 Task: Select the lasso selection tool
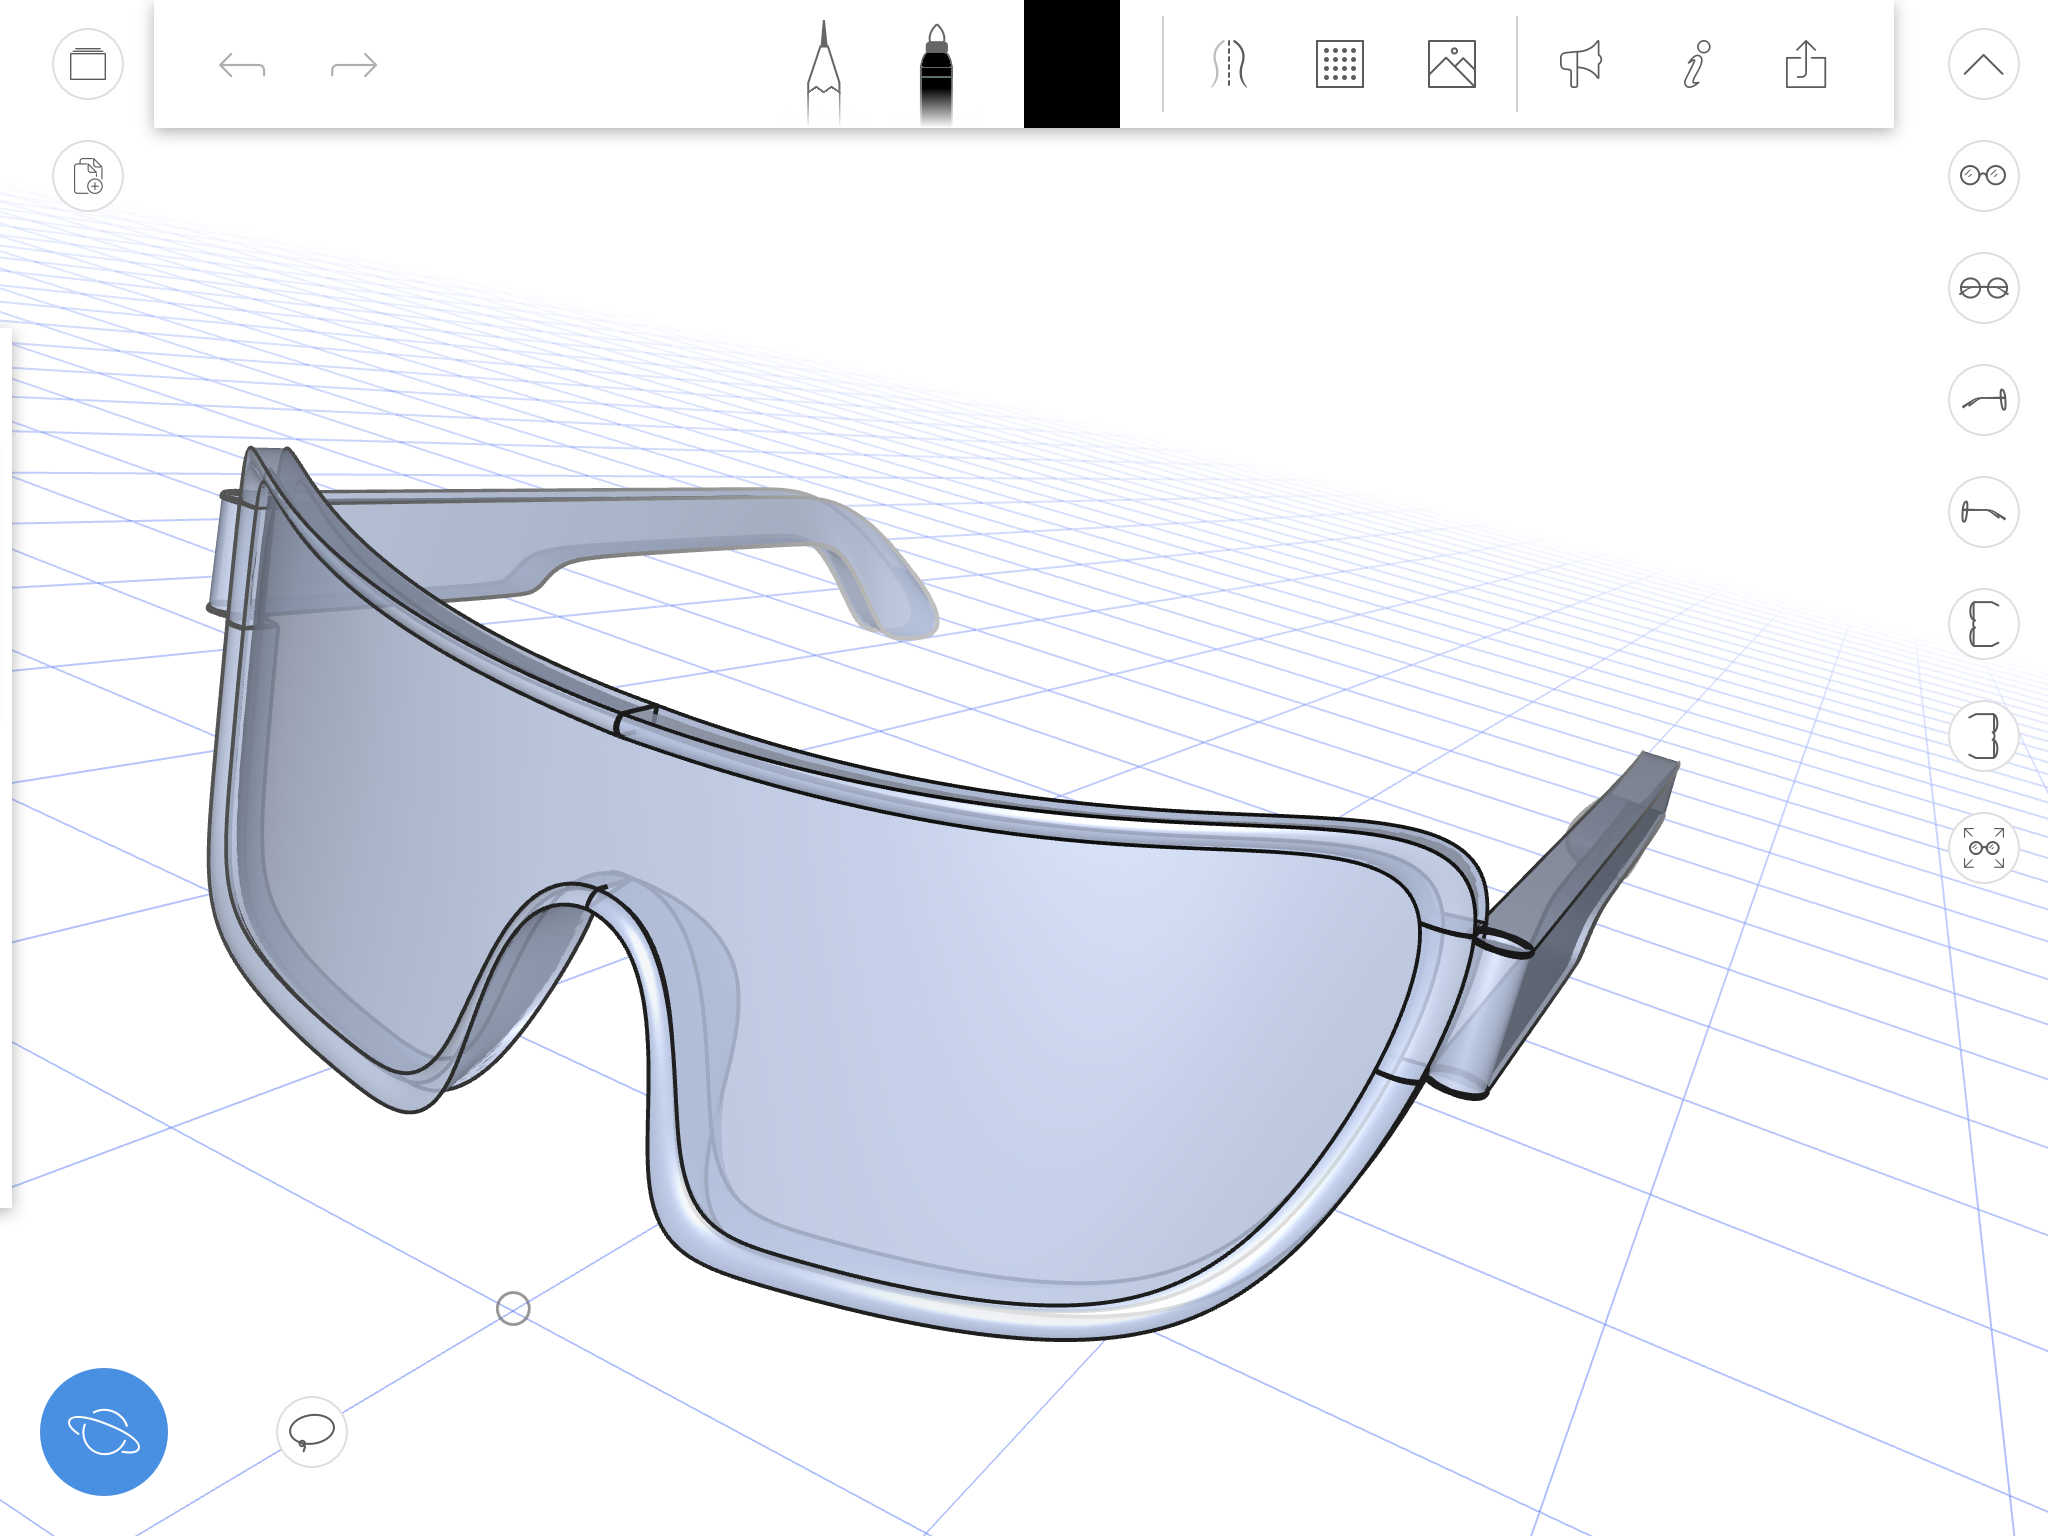pos(311,1432)
